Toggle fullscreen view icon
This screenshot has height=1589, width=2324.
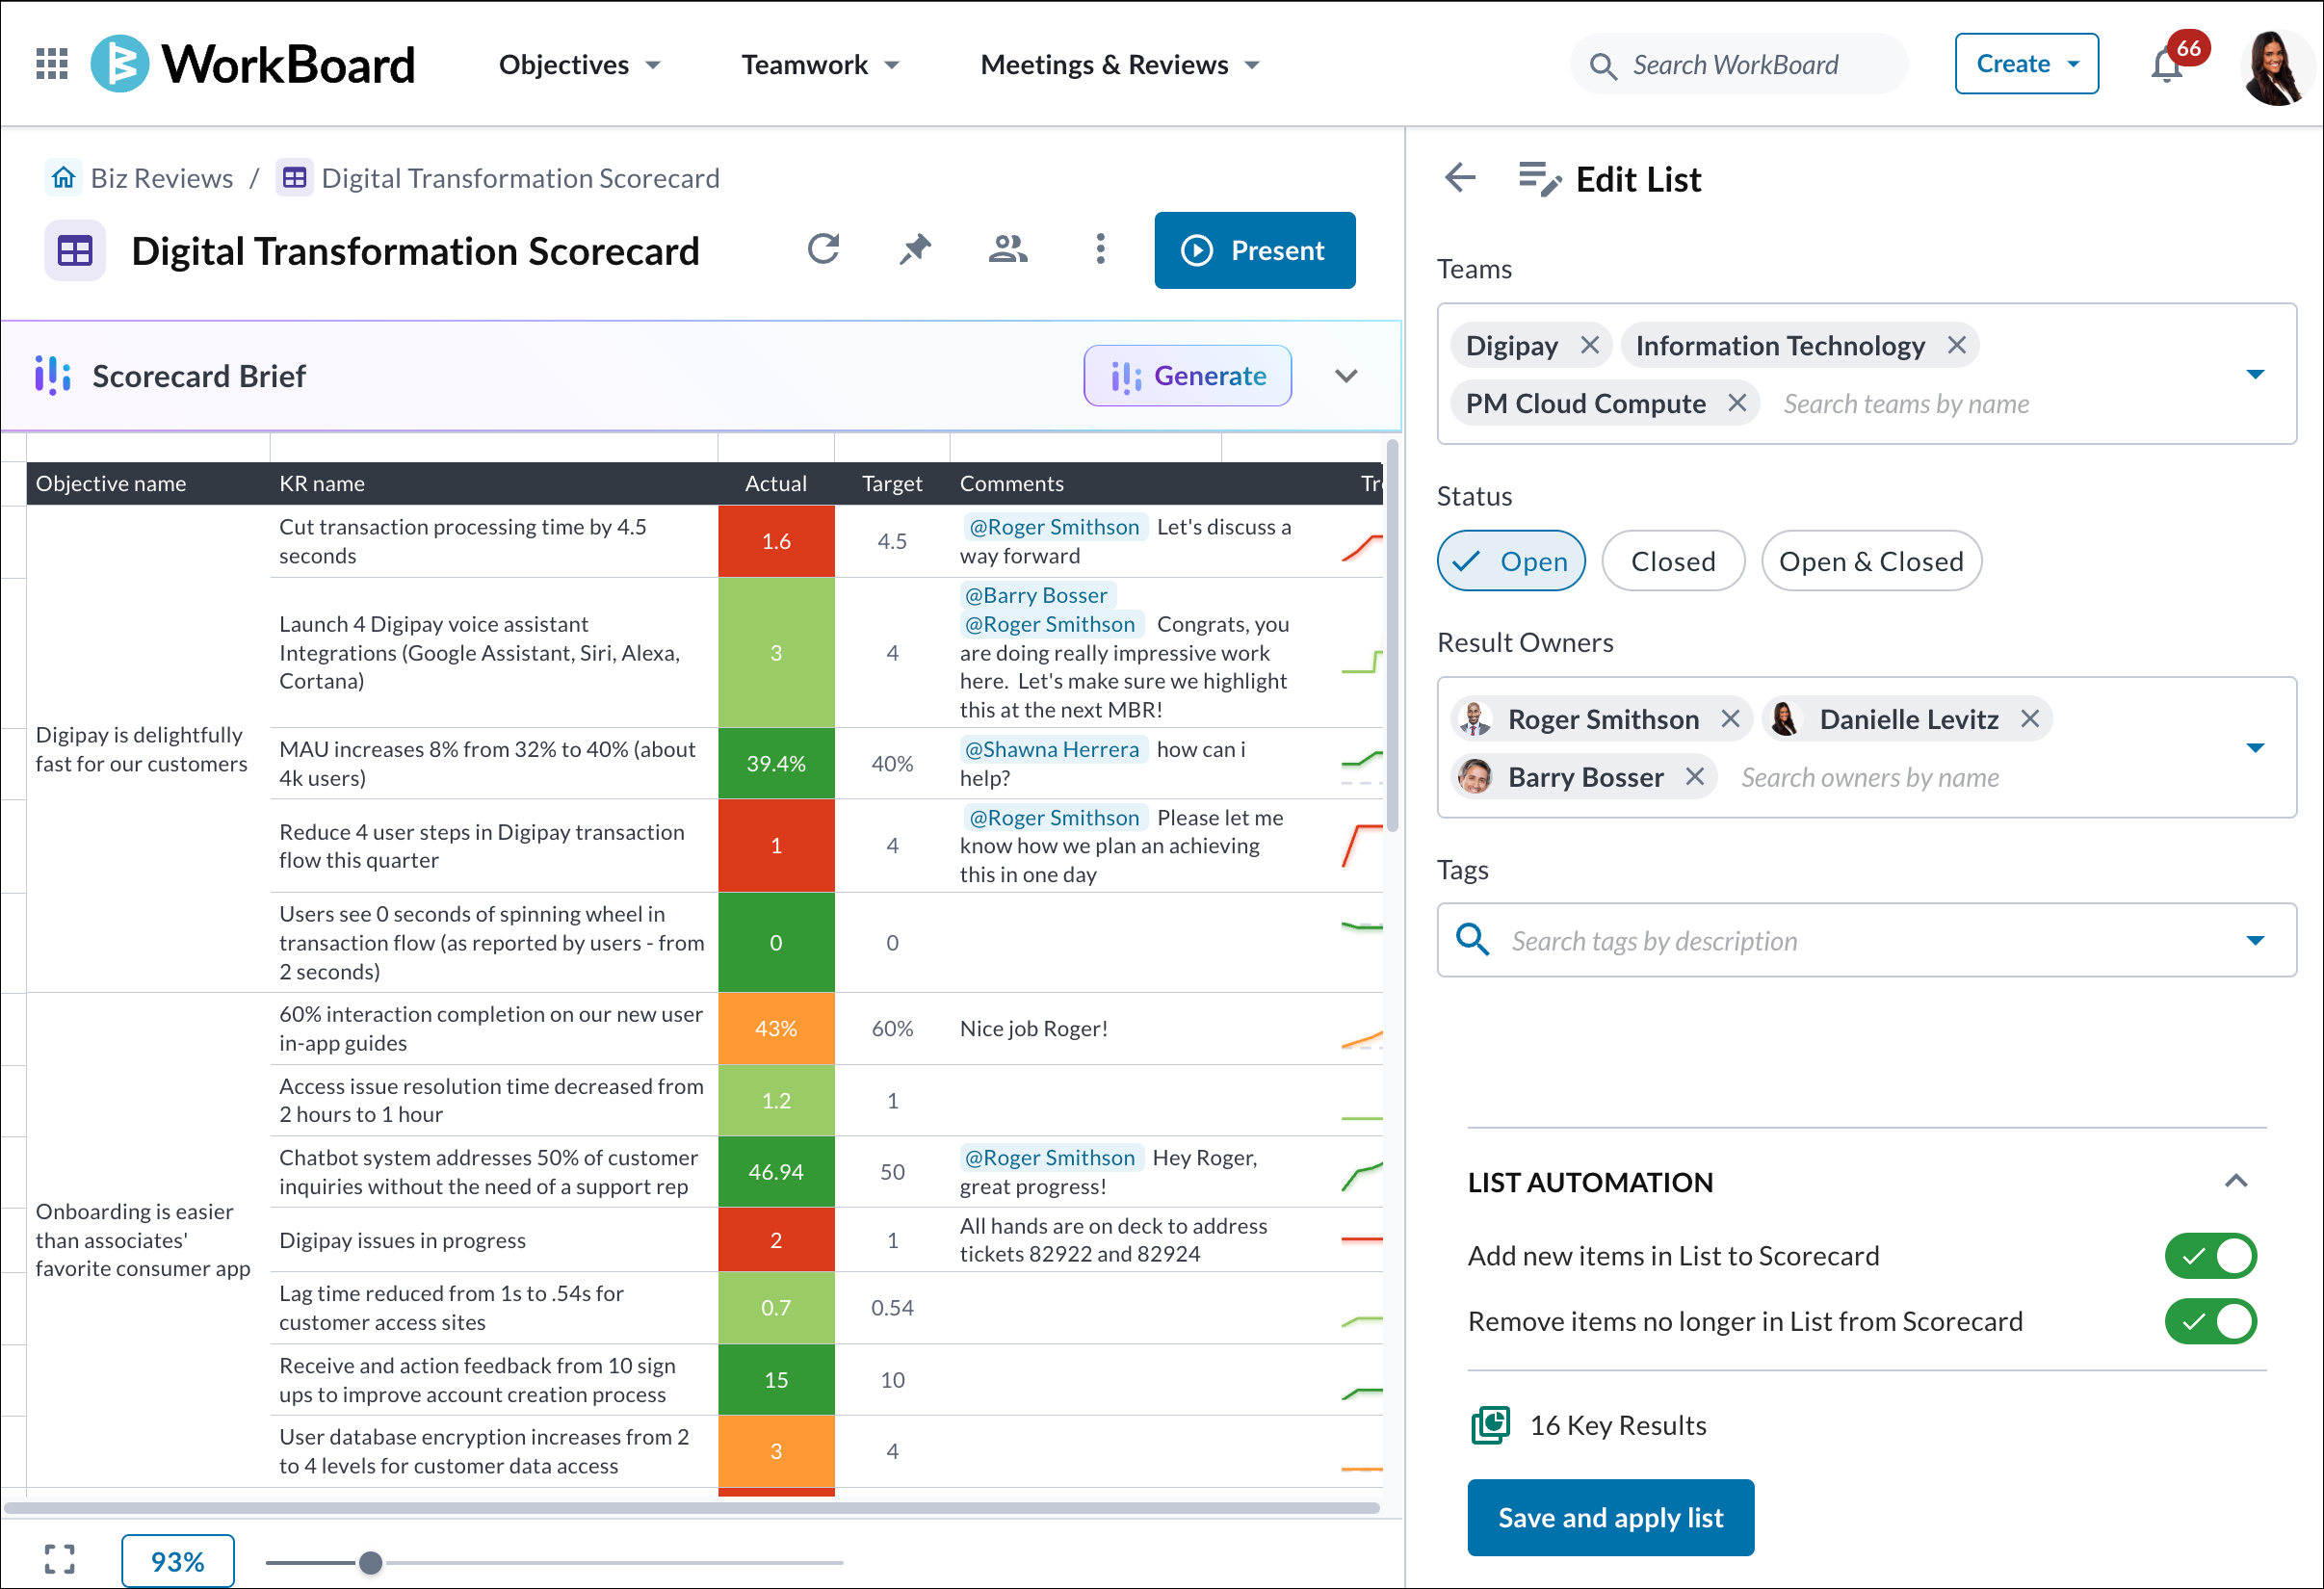(x=59, y=1558)
